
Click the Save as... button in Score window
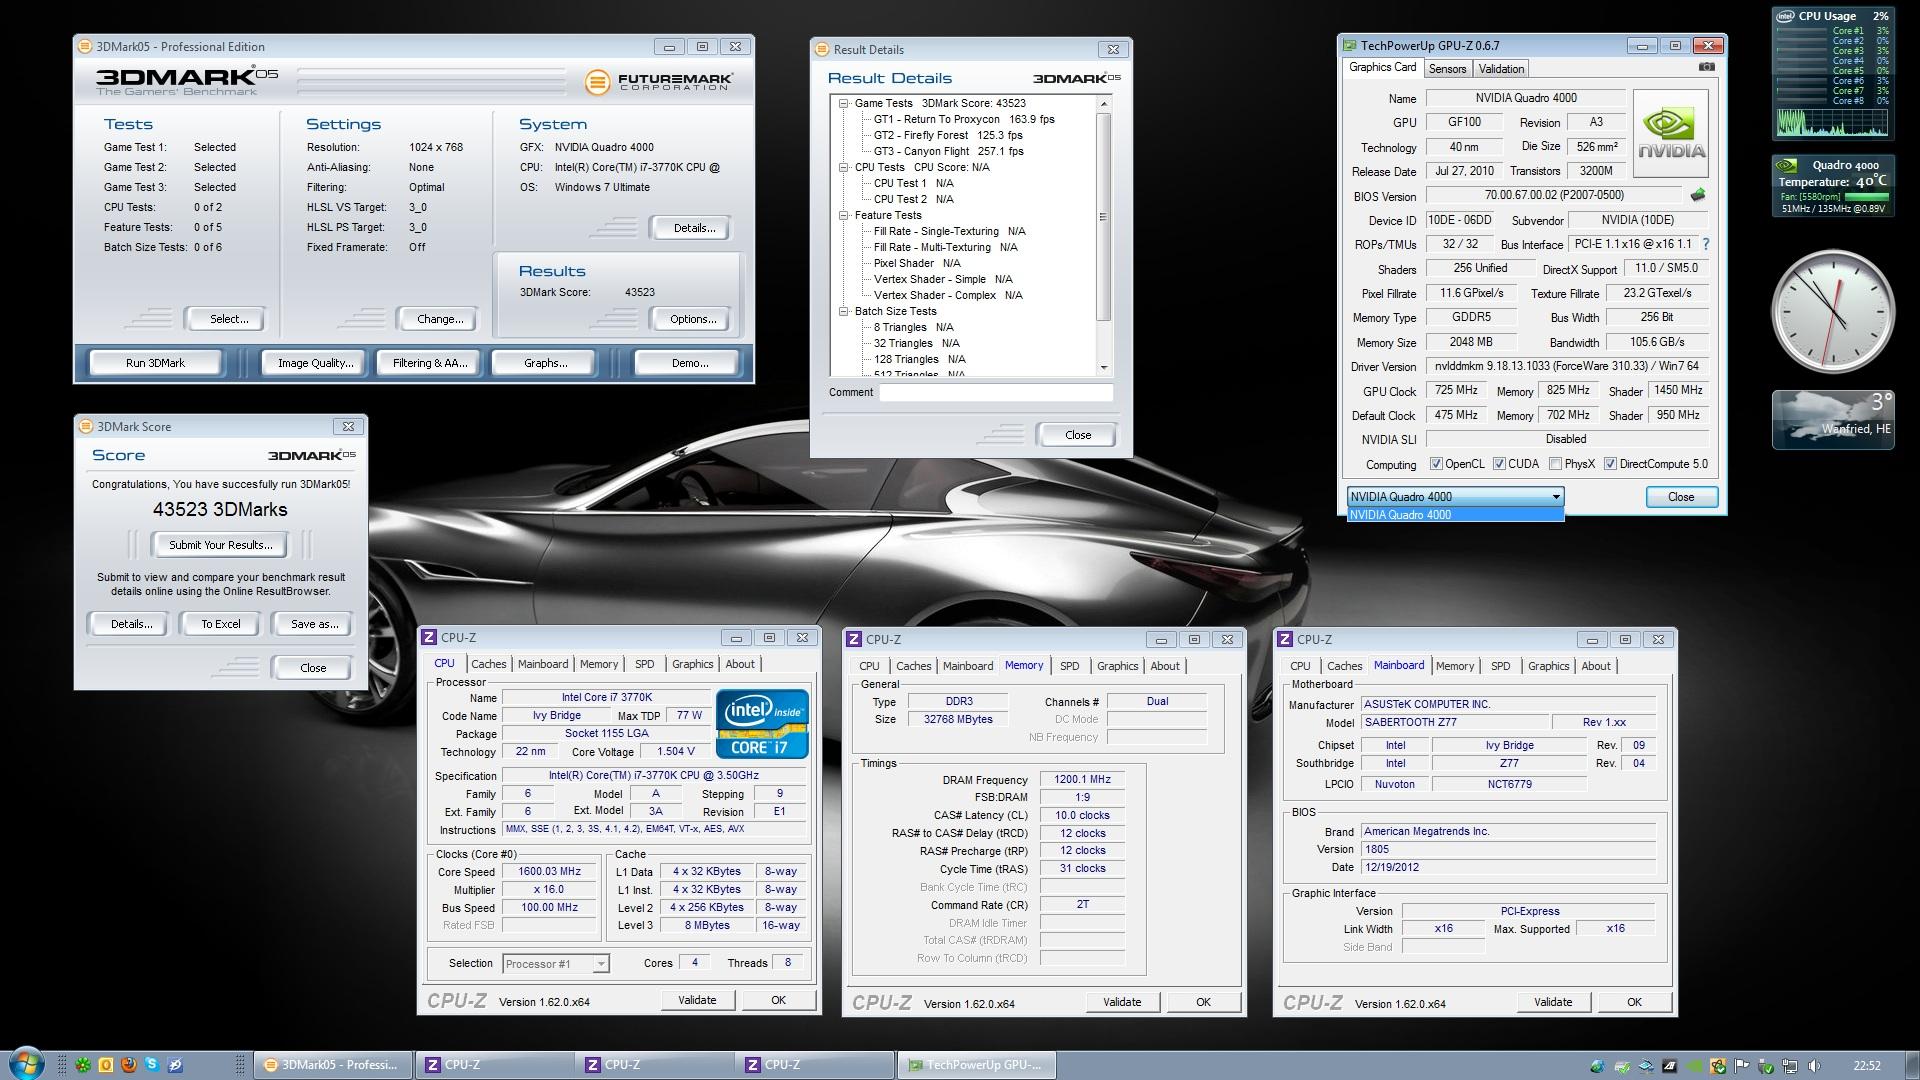pos(314,624)
